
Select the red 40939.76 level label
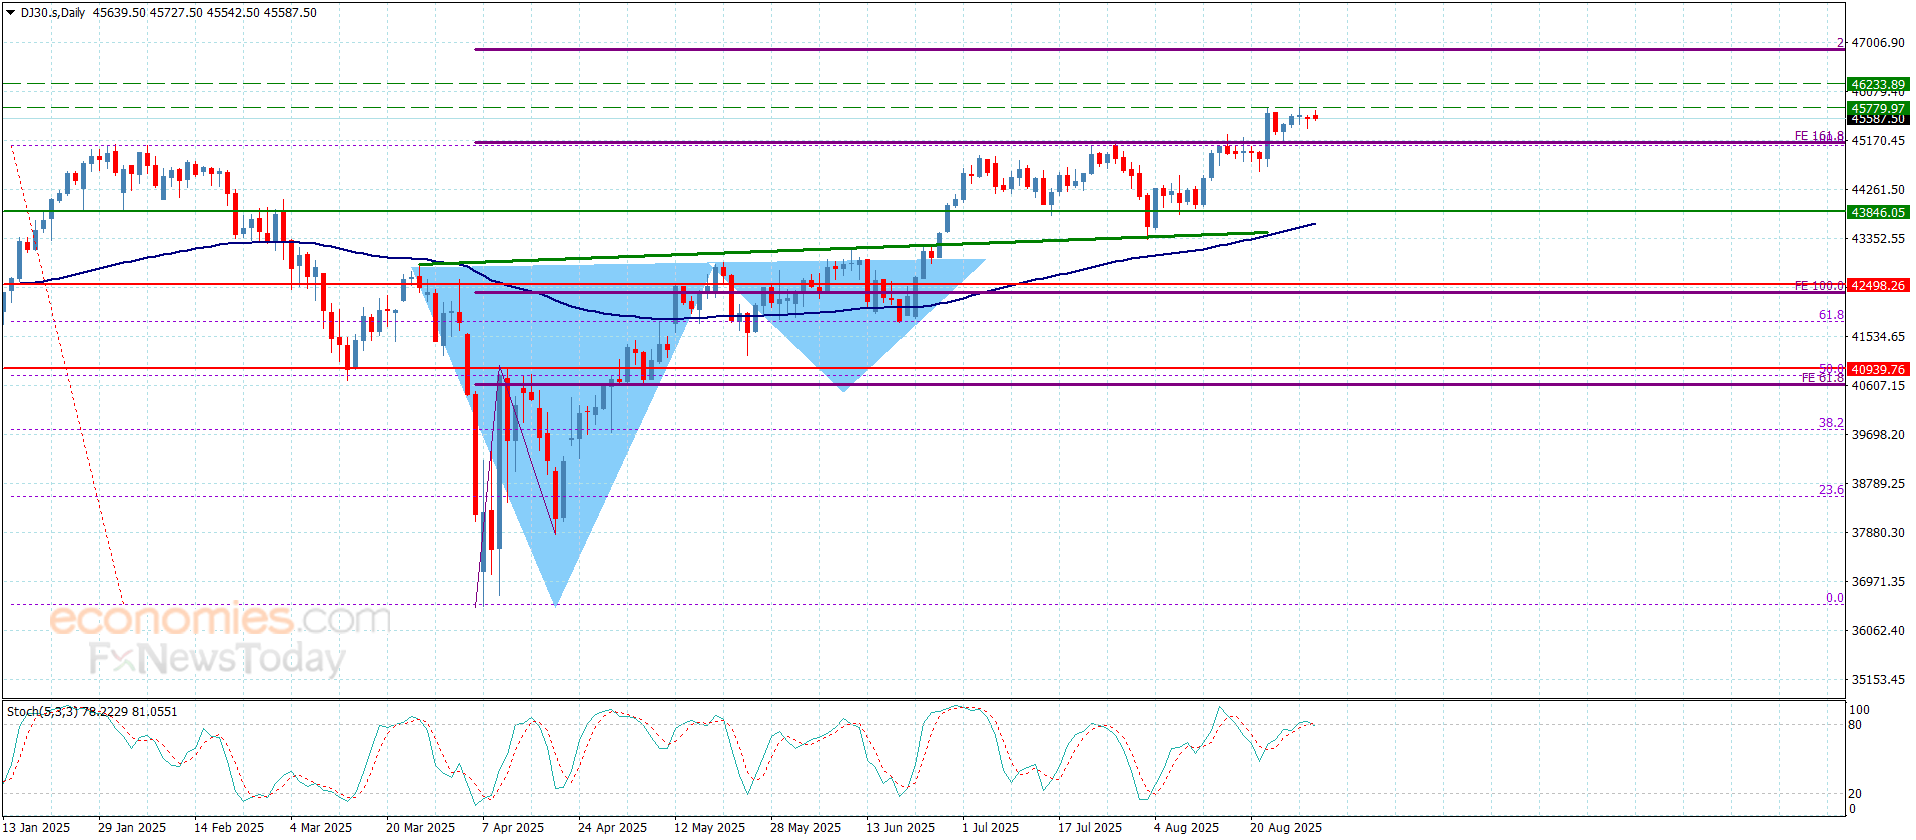1877,369
